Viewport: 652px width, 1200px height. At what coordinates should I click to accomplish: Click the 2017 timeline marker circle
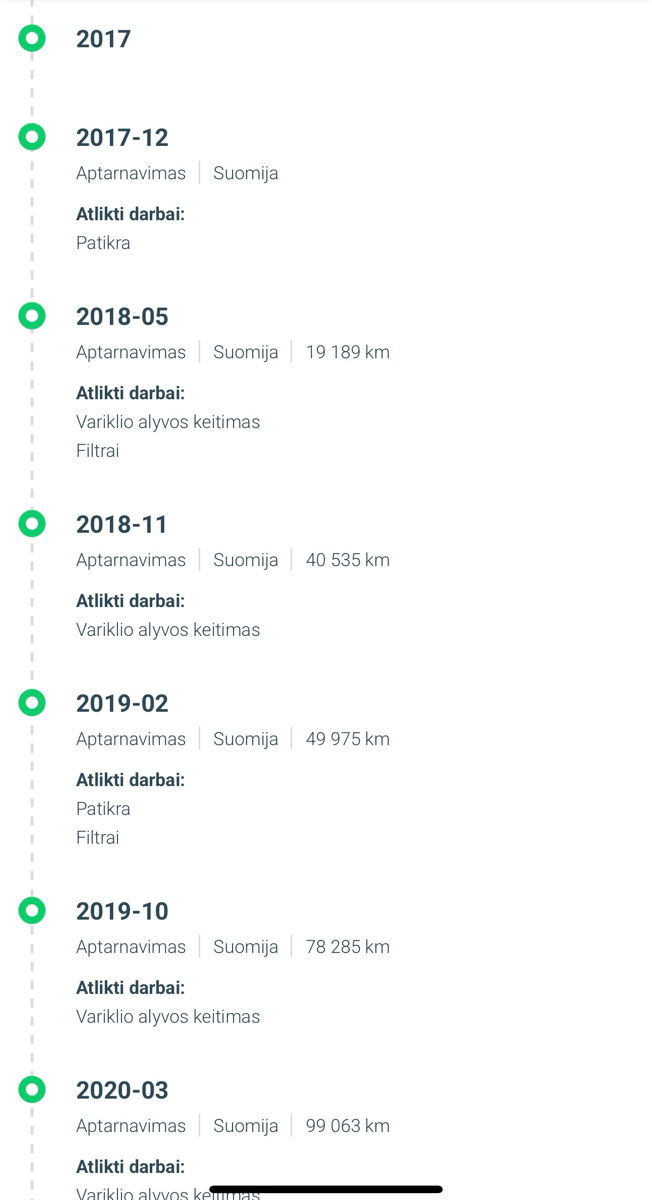pos(32,39)
